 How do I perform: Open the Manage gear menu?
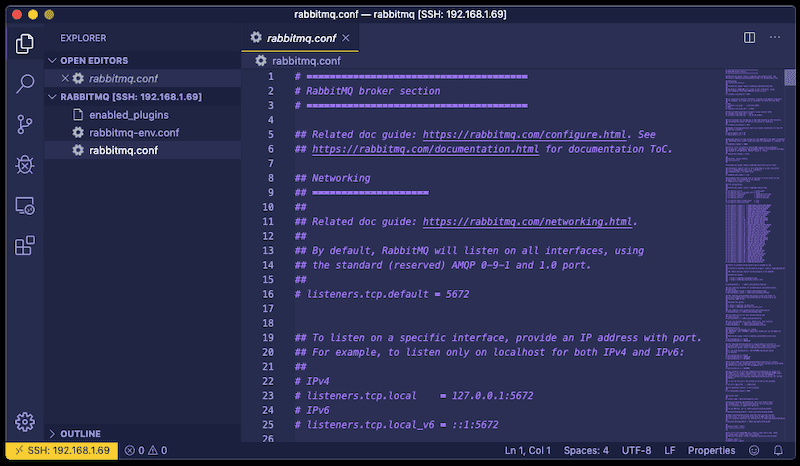tap(24, 422)
